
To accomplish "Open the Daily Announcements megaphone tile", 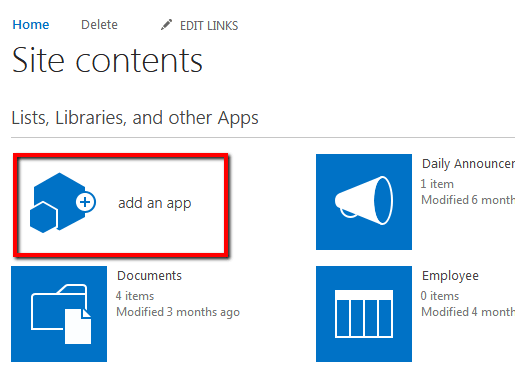I will click(x=364, y=202).
